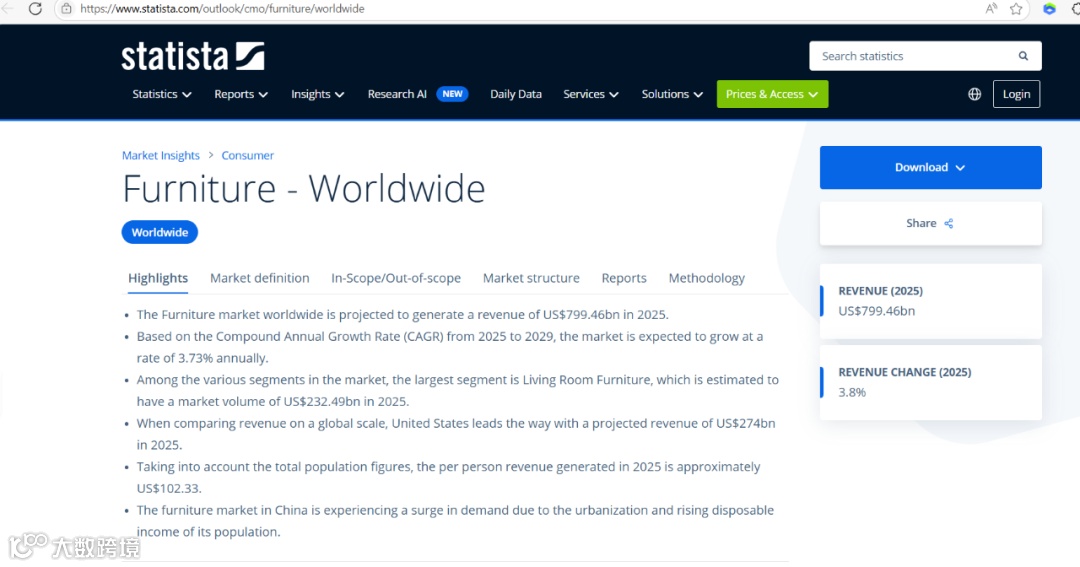
Task: Follow the Market Insights breadcrumb link
Action: point(160,156)
